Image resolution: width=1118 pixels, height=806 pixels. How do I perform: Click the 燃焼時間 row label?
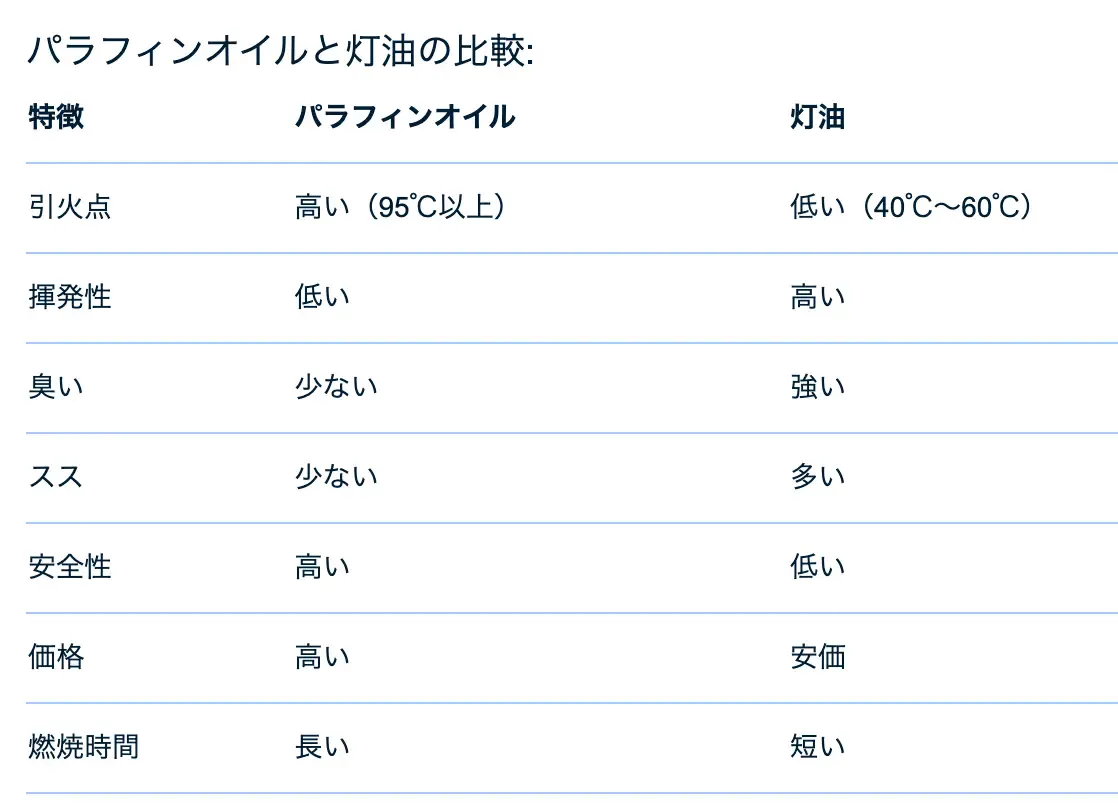(84, 747)
